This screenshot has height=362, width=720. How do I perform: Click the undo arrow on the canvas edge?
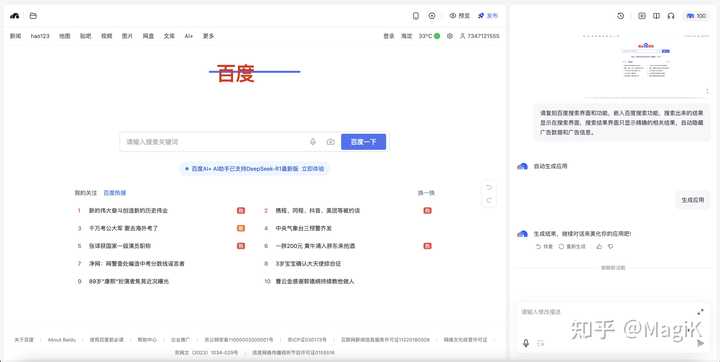(489, 187)
